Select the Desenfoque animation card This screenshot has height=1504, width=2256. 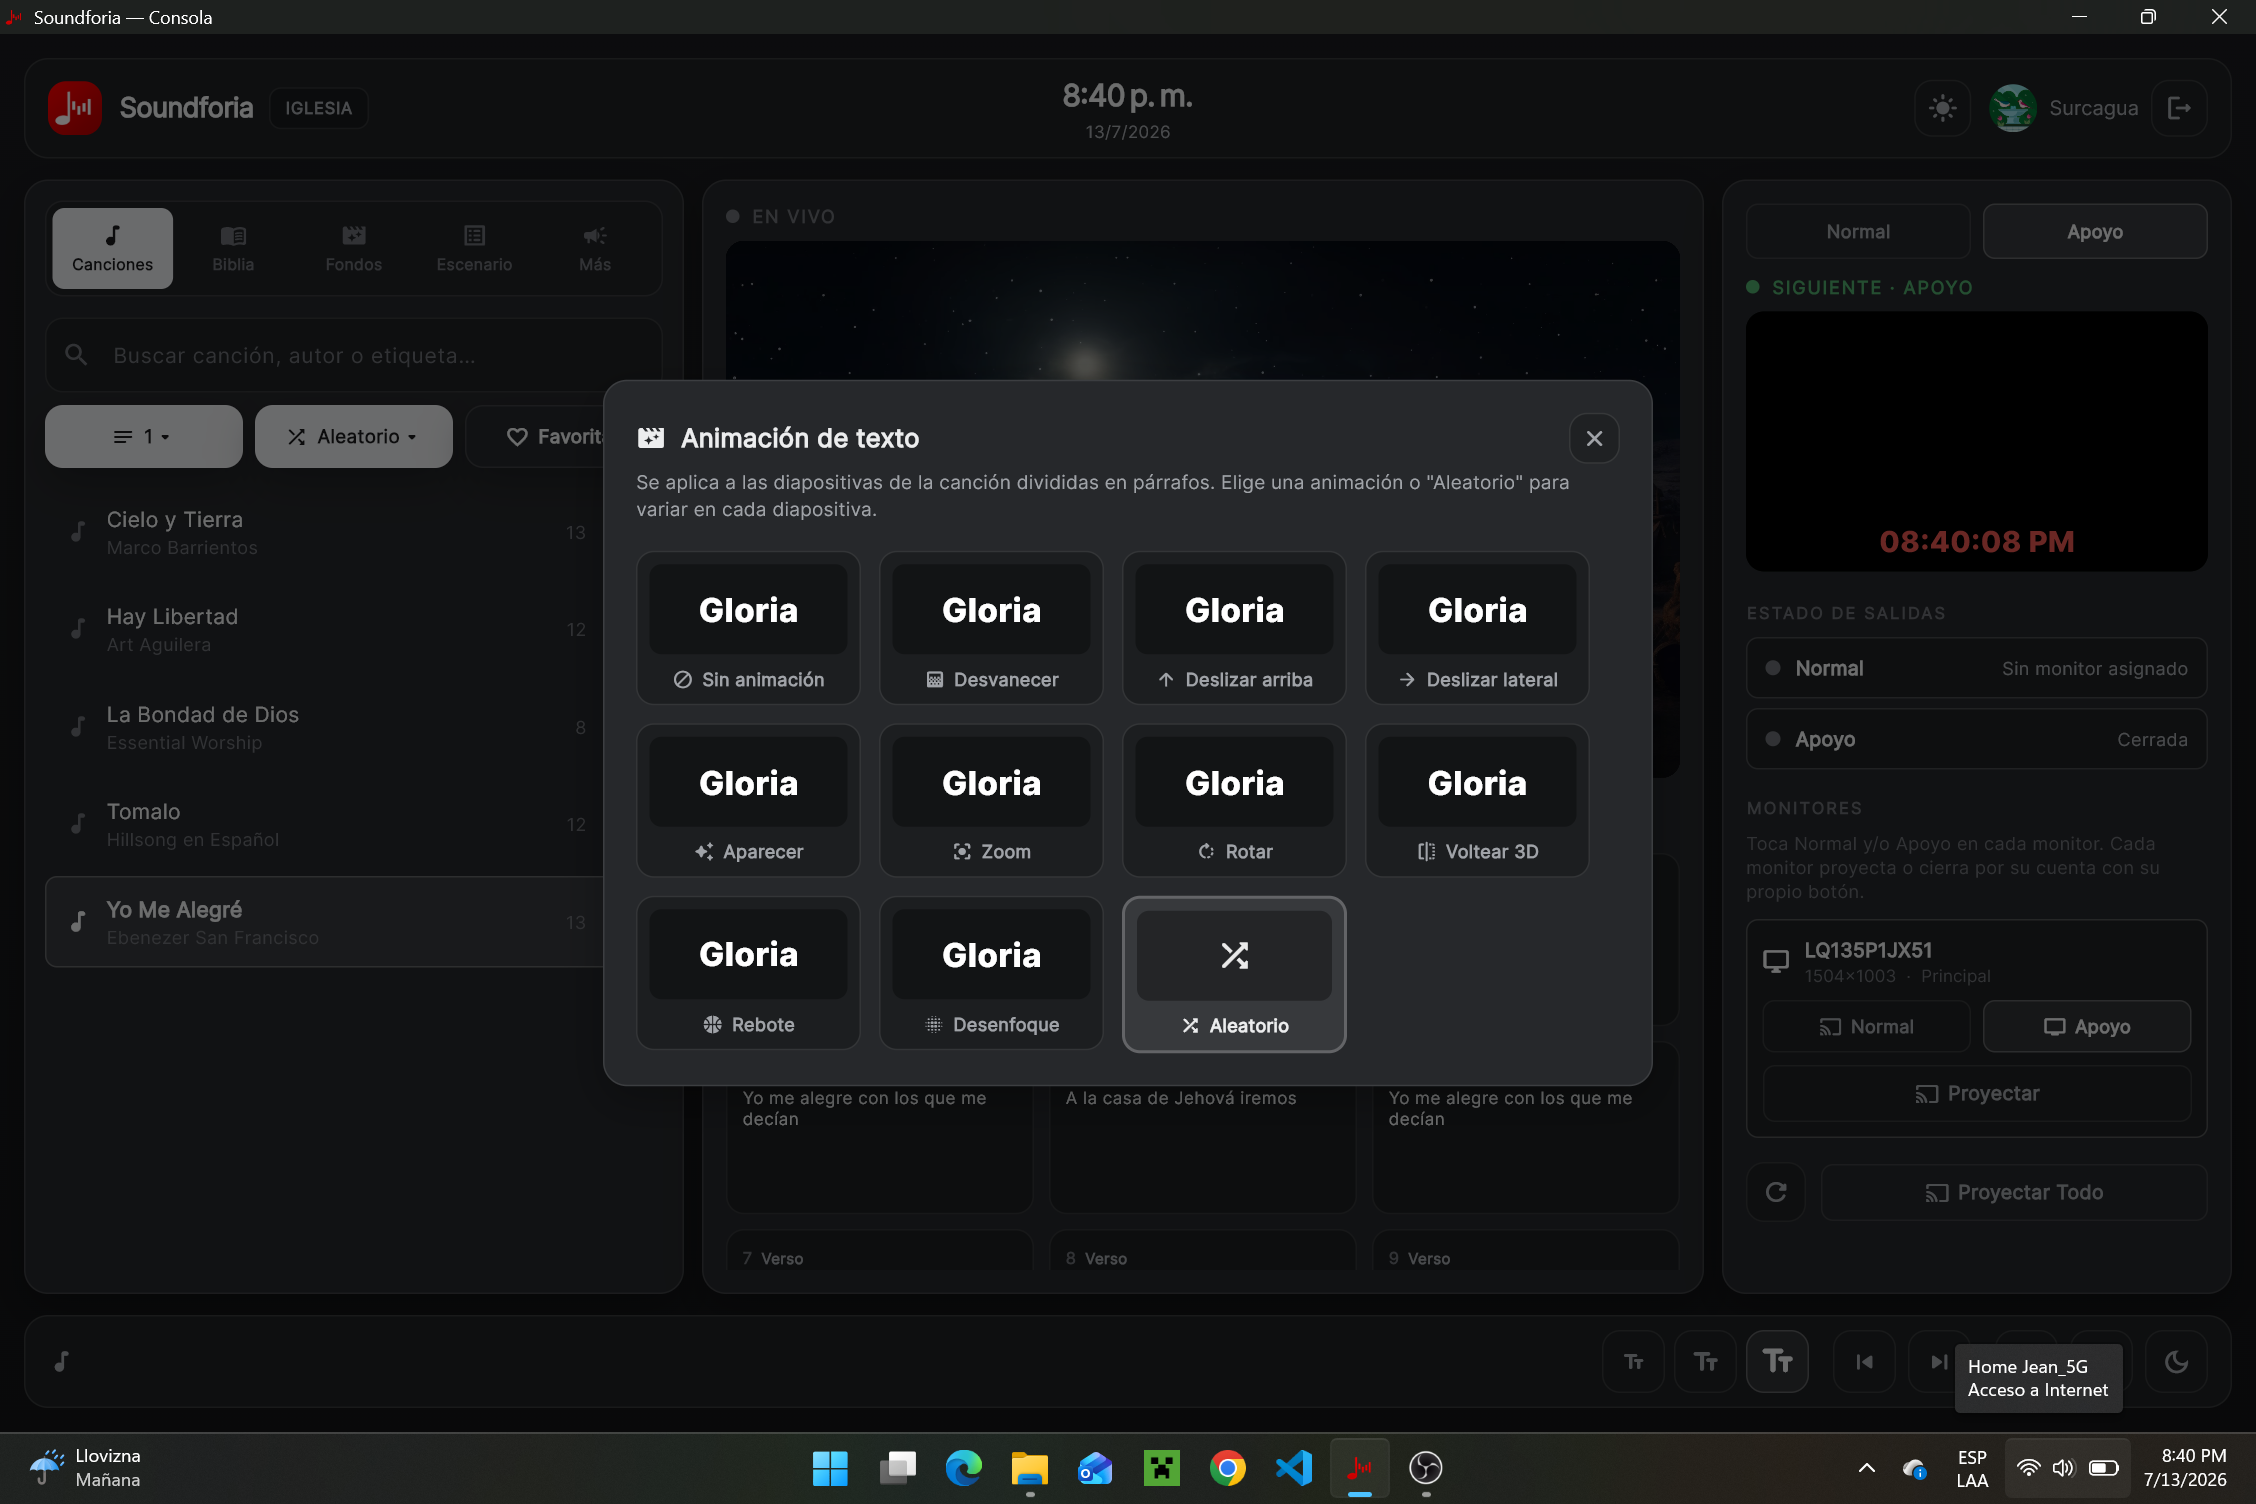pyautogui.click(x=991, y=973)
